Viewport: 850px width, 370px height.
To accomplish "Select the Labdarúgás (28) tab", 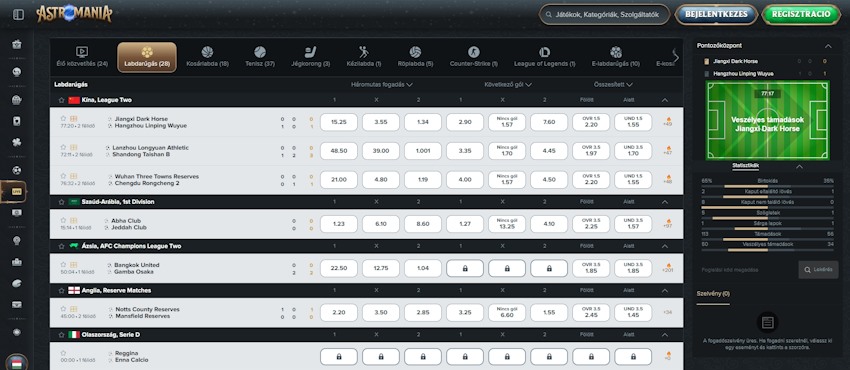I will click(x=147, y=57).
